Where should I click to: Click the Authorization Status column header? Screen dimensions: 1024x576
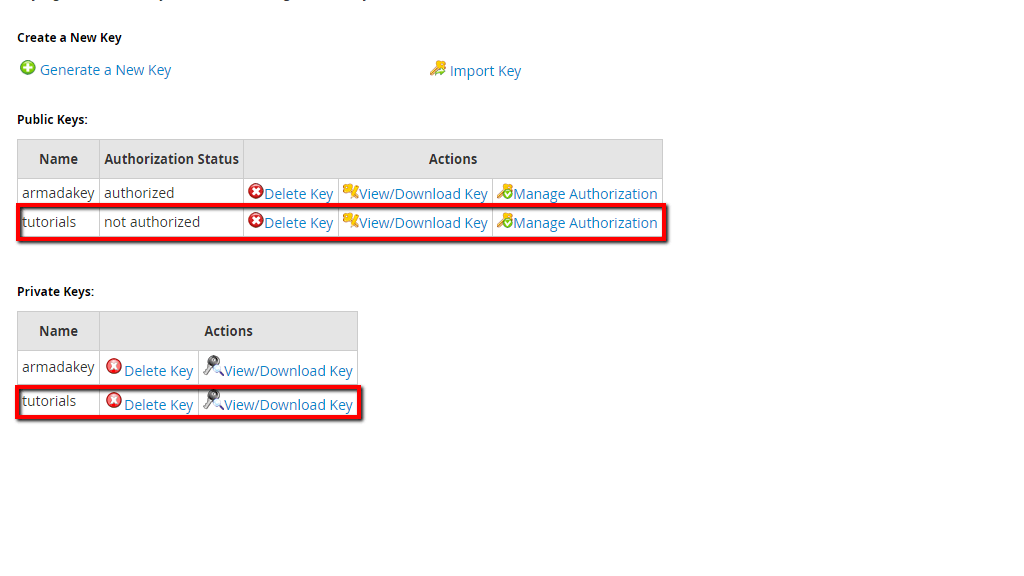pos(172,159)
